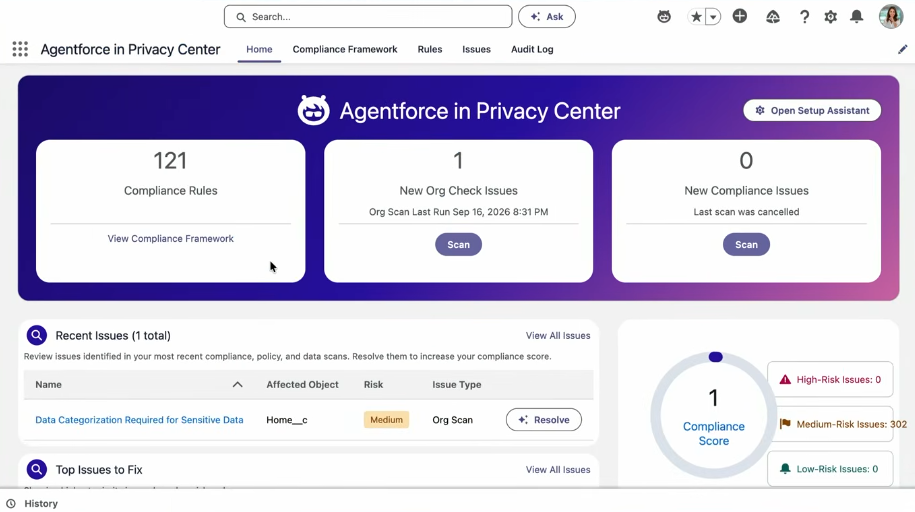Sort by the Name column chevron

click(x=238, y=385)
